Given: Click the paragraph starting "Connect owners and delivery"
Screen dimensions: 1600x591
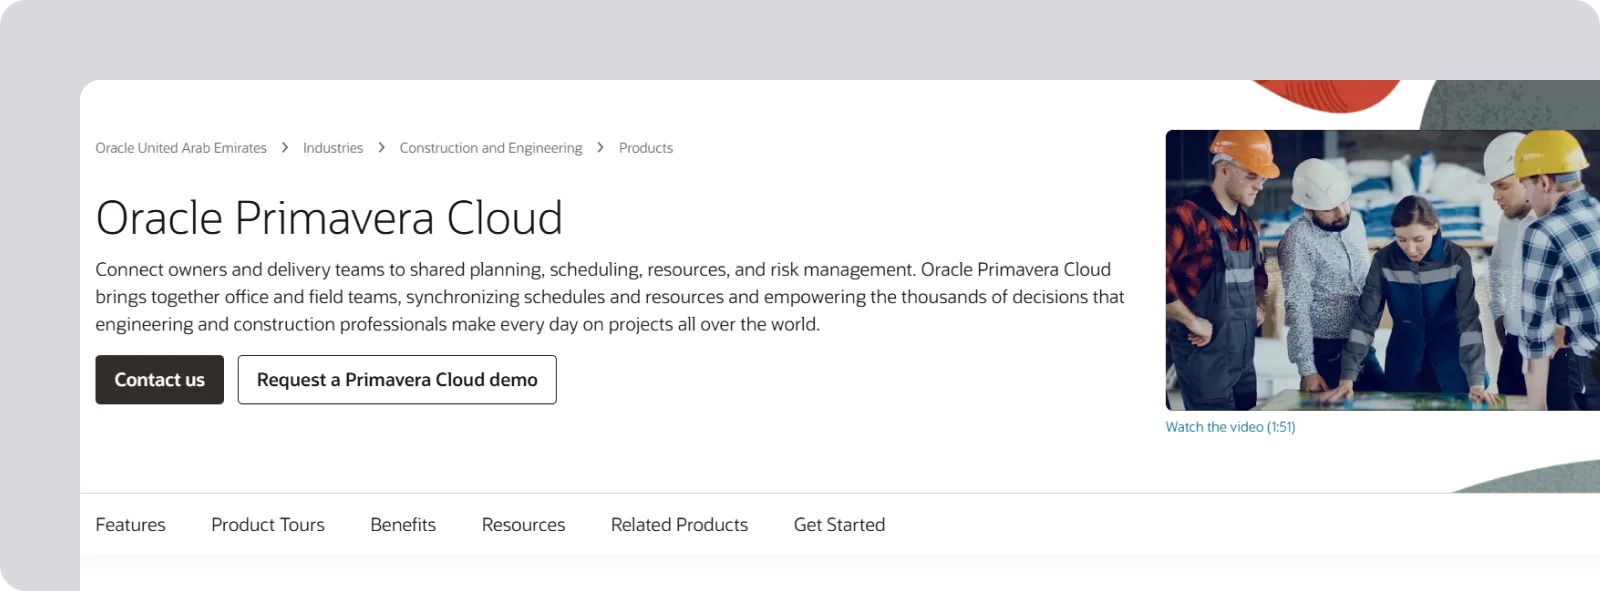Looking at the screenshot, I should tap(610, 297).
